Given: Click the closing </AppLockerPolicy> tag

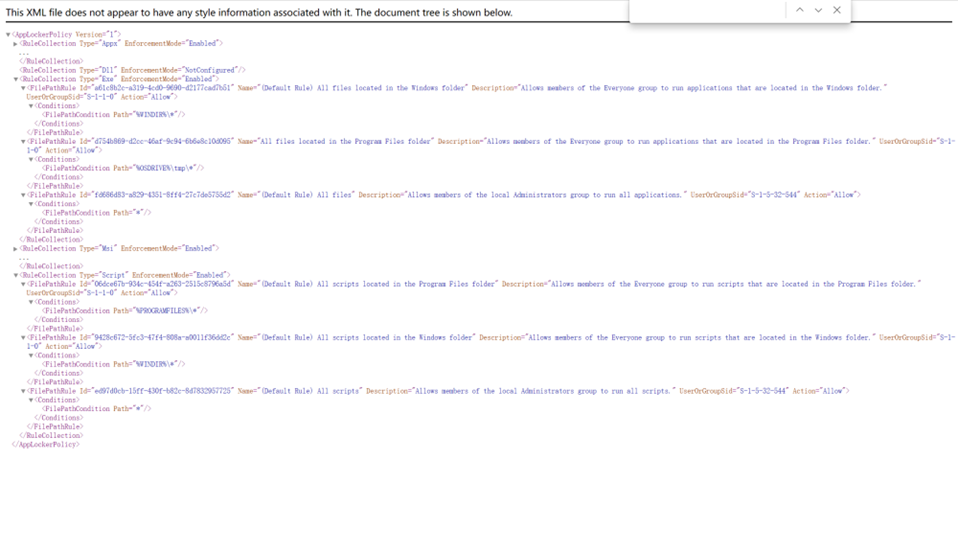Looking at the screenshot, I should point(46,445).
